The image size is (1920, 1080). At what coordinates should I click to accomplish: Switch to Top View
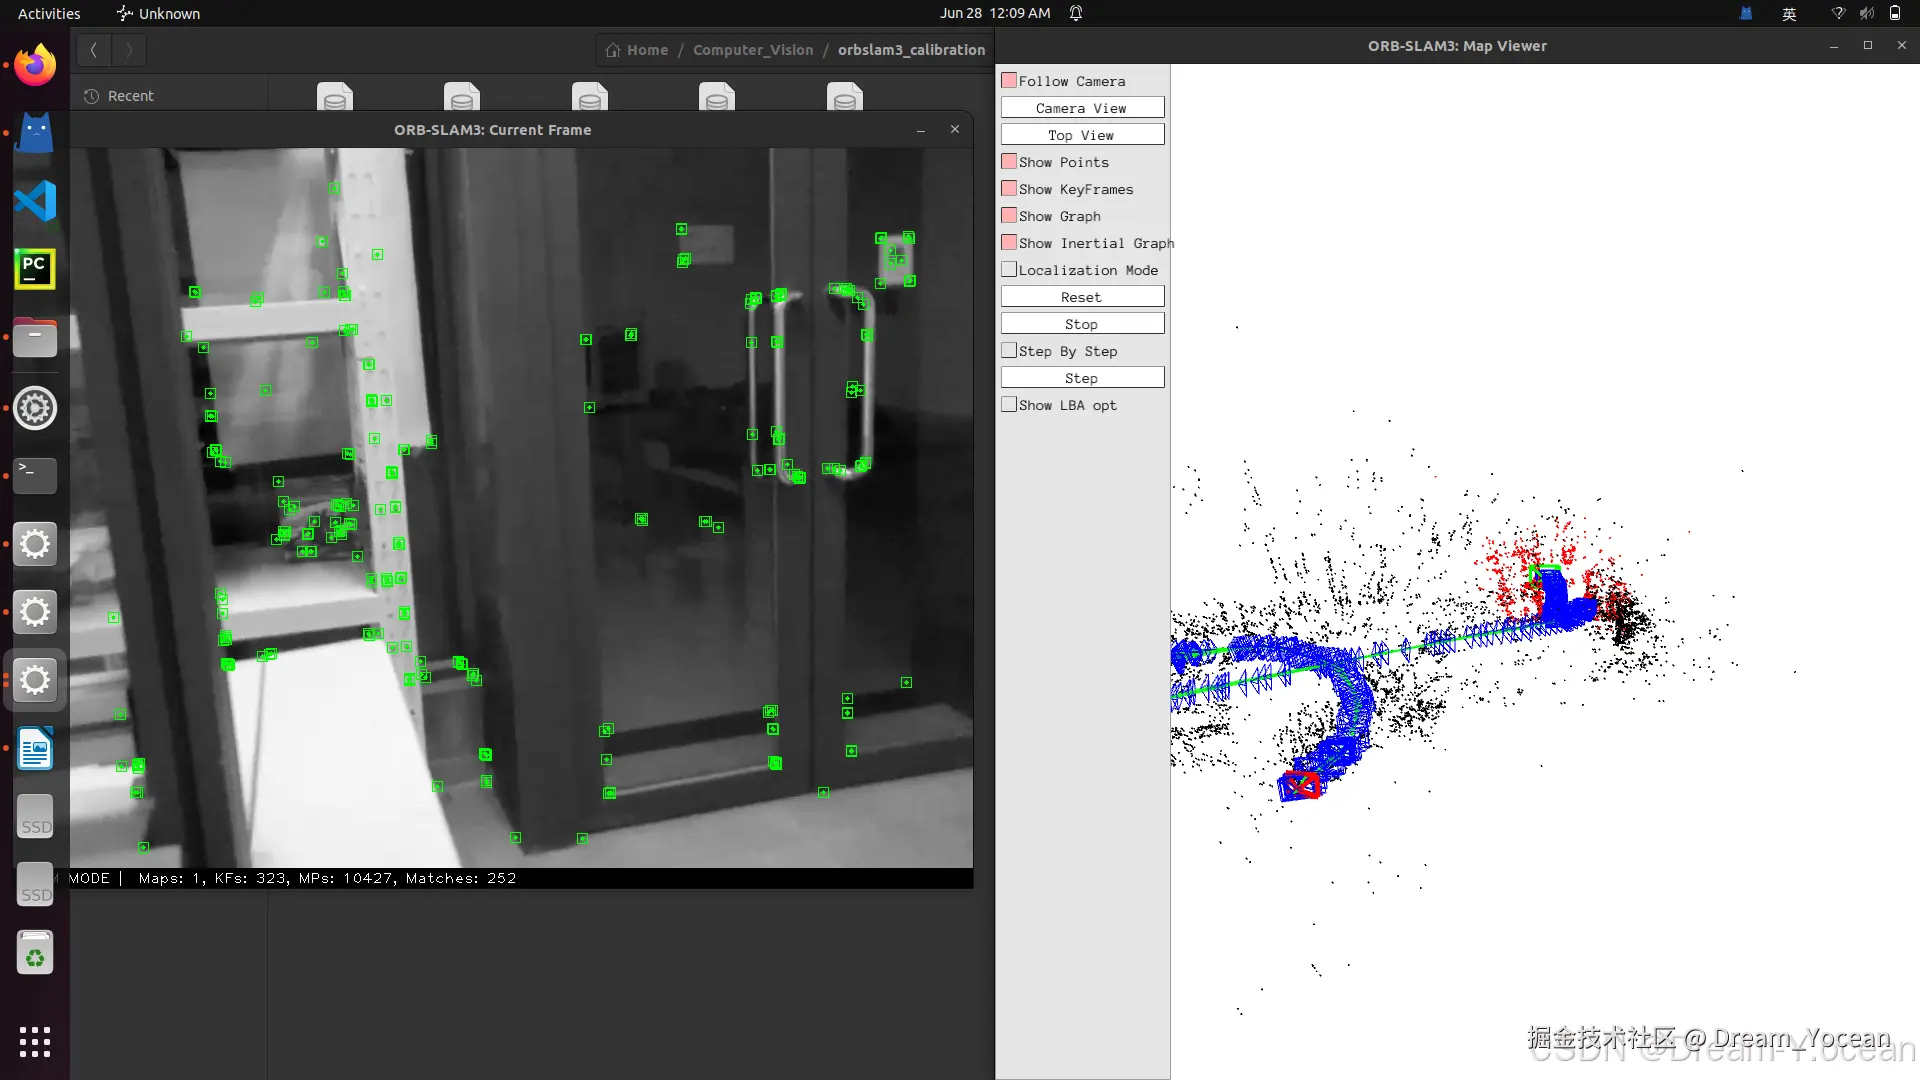[1082, 135]
